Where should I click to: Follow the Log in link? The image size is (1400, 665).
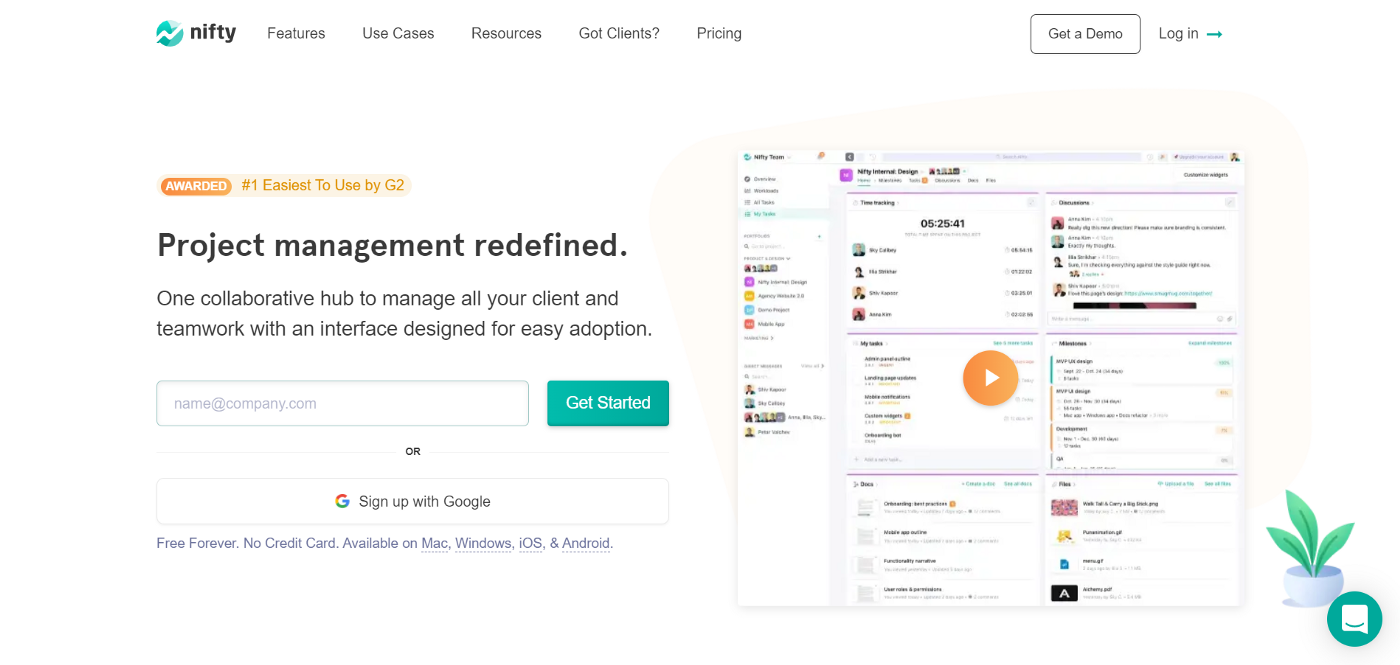(x=1190, y=34)
